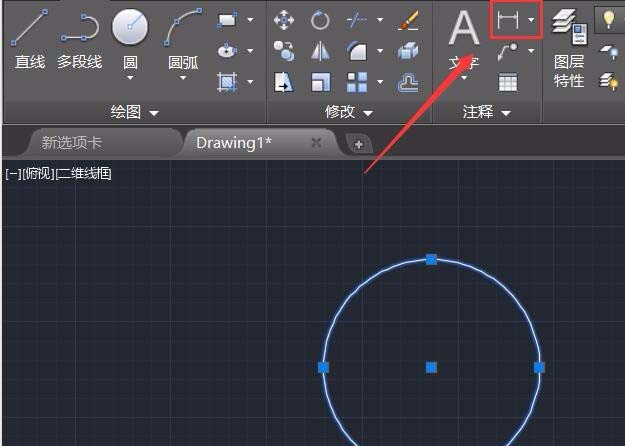Image resolution: width=625 pixels, height=446 pixels.
Task: Expand the Modify (修改) panel dropdown
Action: coord(348,112)
